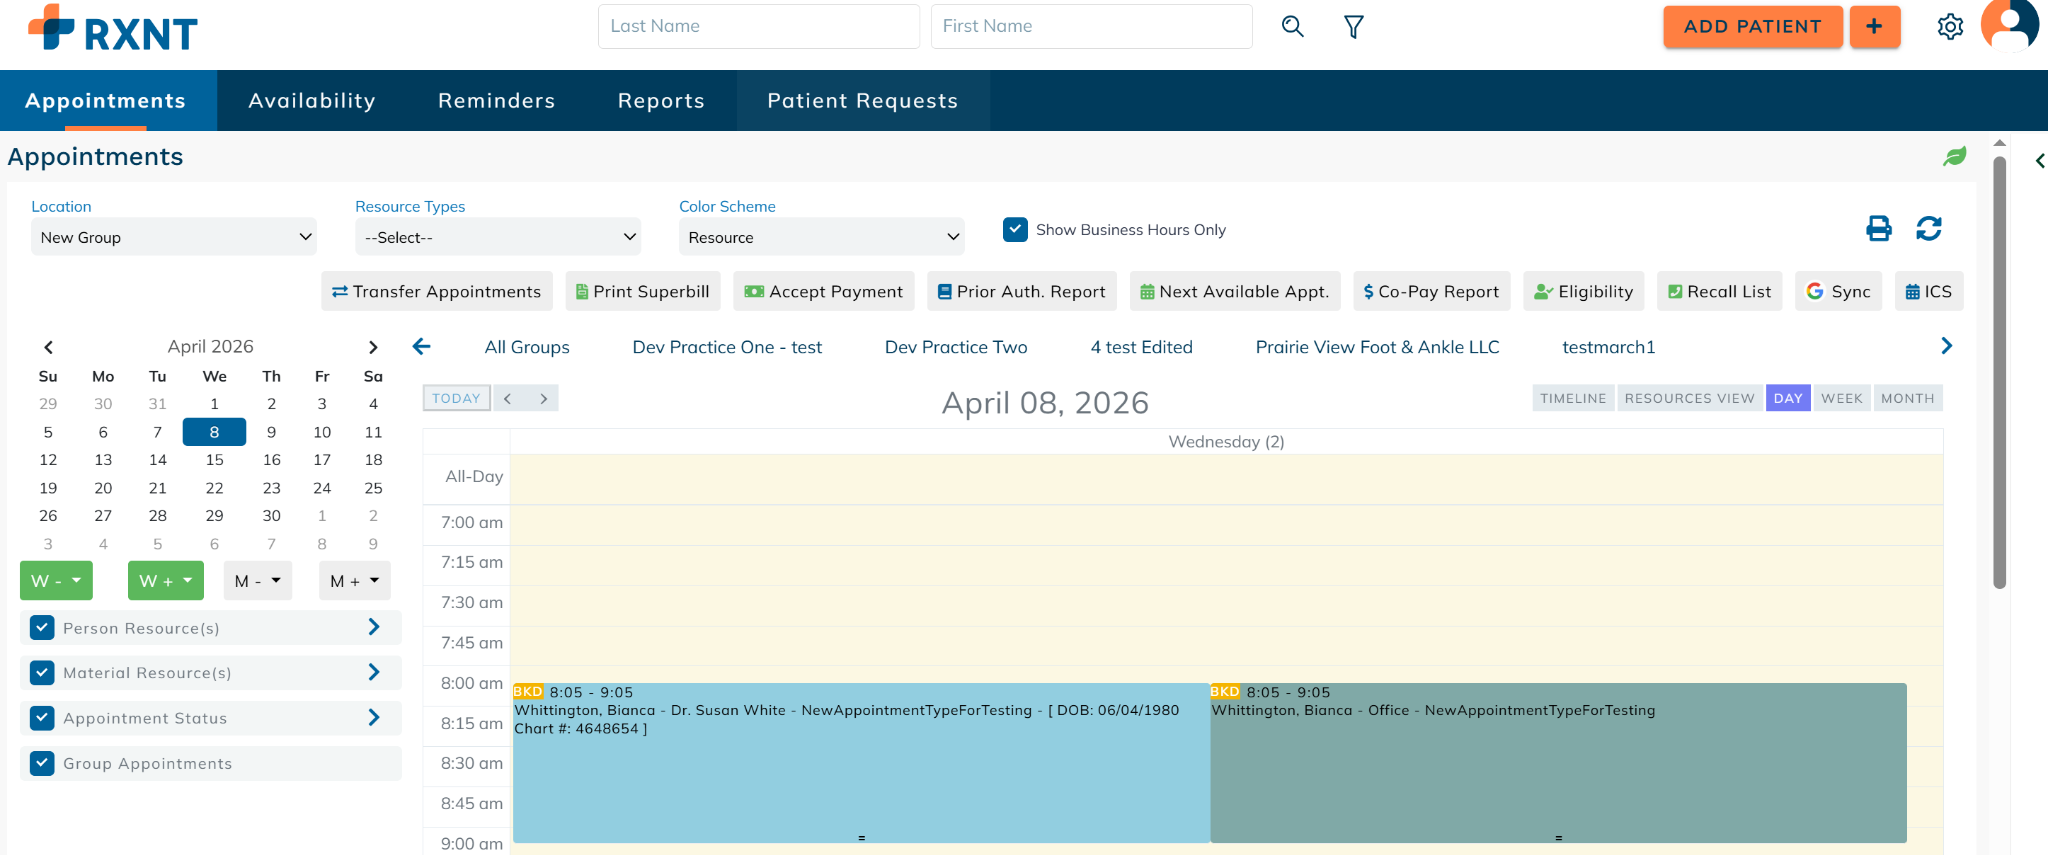The image size is (2048, 855).
Task: Switch to the Availability tab
Action: (312, 101)
